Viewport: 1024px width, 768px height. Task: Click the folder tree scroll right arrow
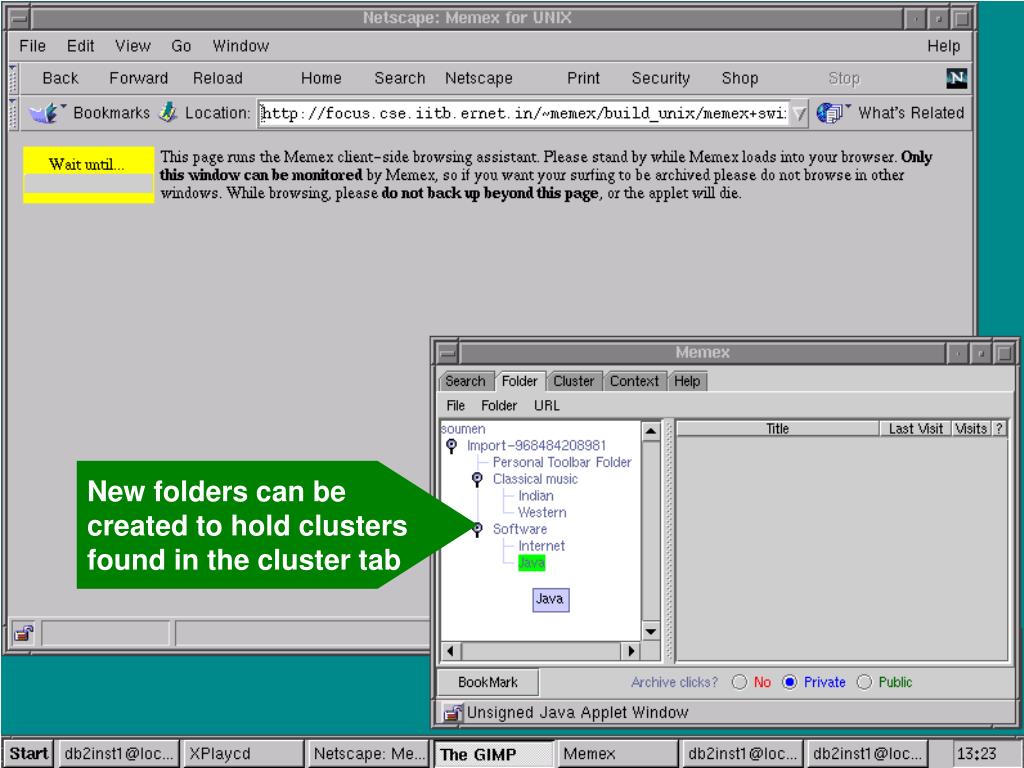630,651
